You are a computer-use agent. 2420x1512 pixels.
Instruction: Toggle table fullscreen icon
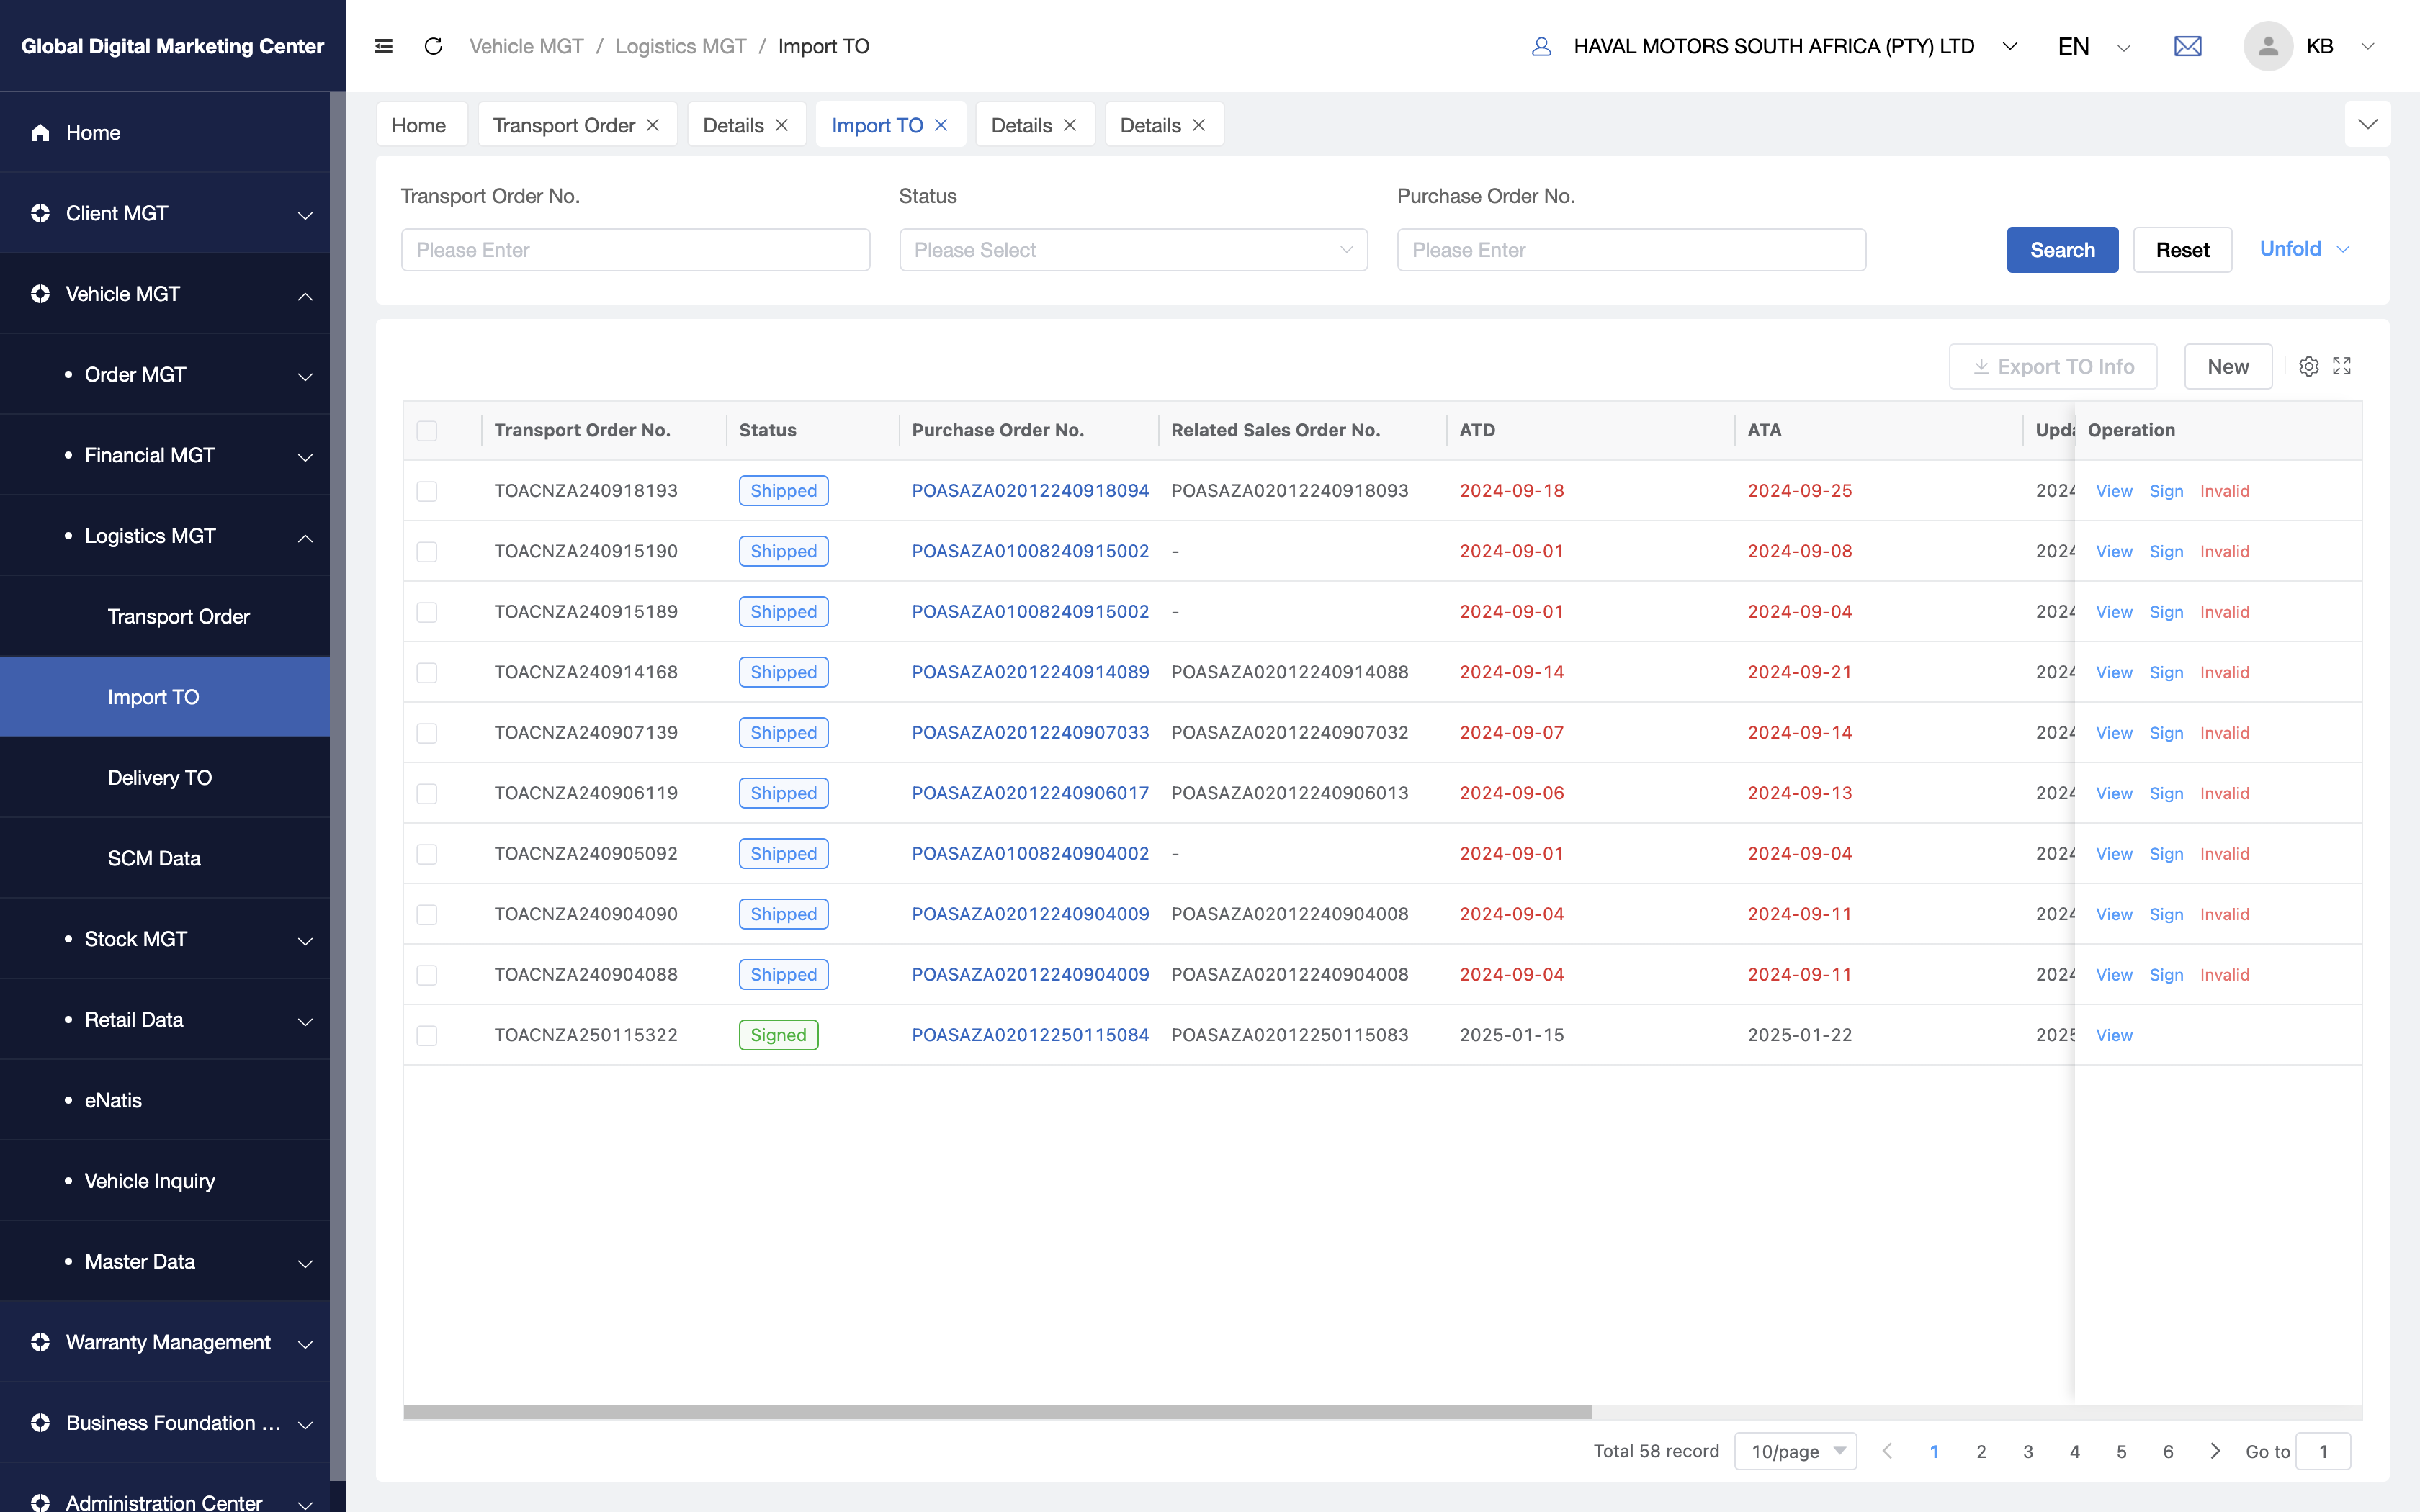2342,366
